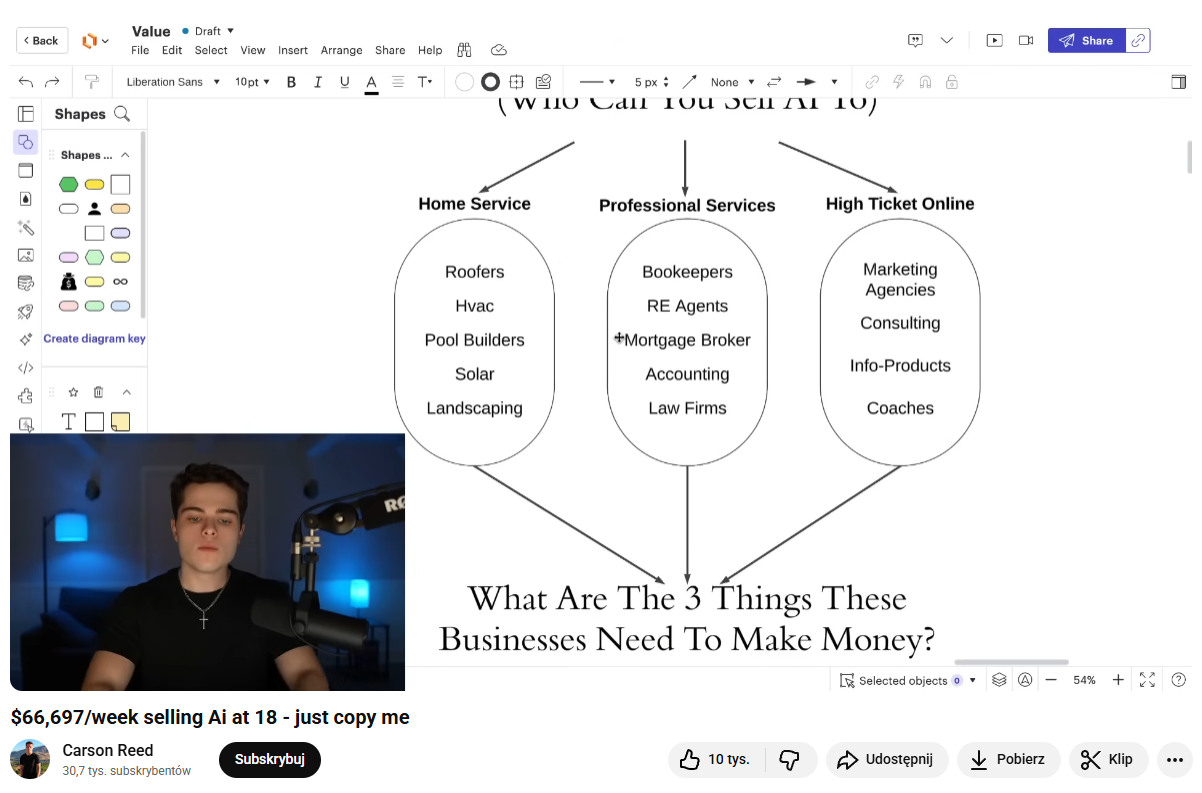Open the 10pt font size dropdown
This screenshot has width=1202, height=793.
coord(252,82)
